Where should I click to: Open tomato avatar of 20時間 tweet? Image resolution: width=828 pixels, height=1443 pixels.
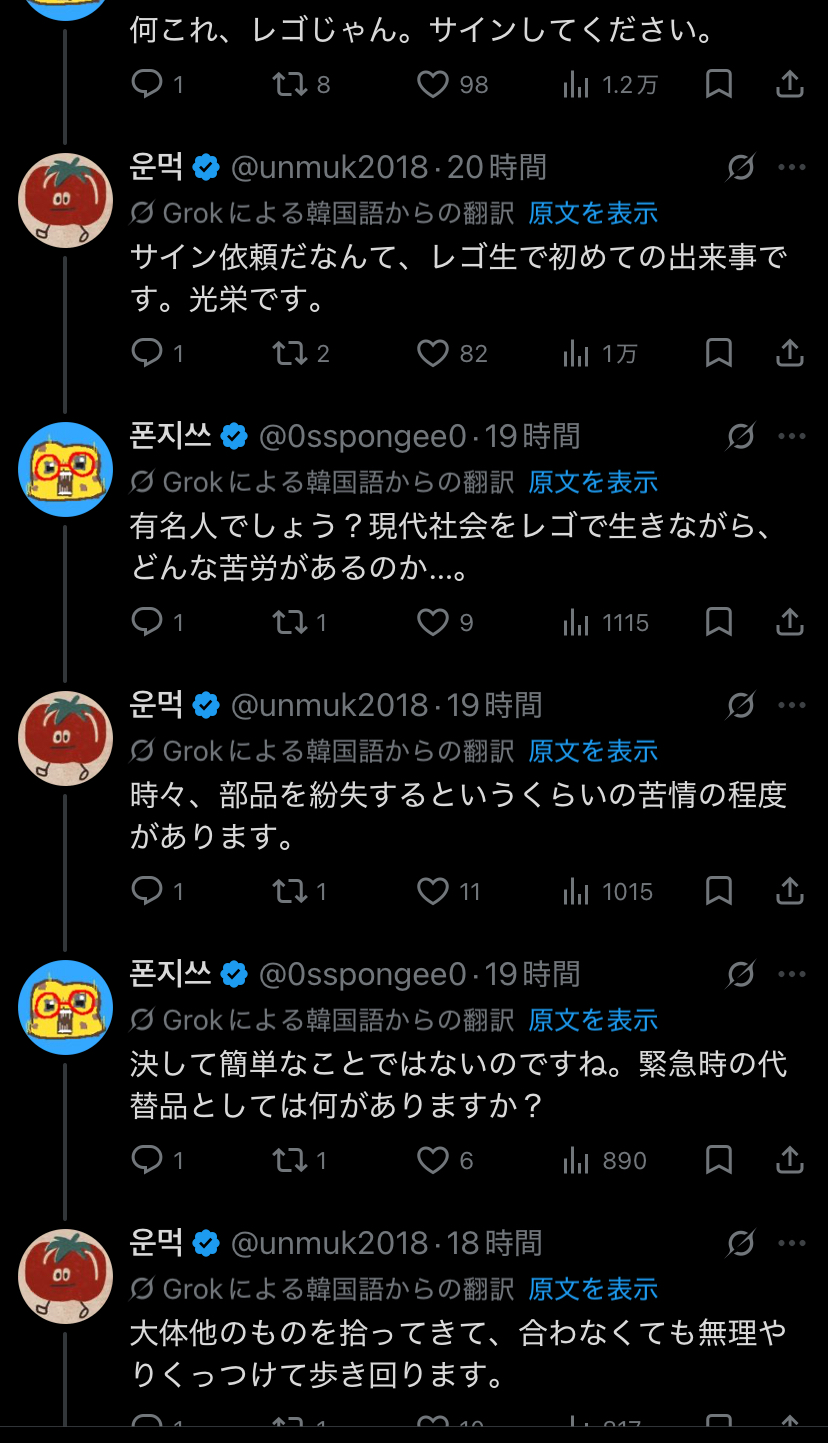[x=65, y=200]
